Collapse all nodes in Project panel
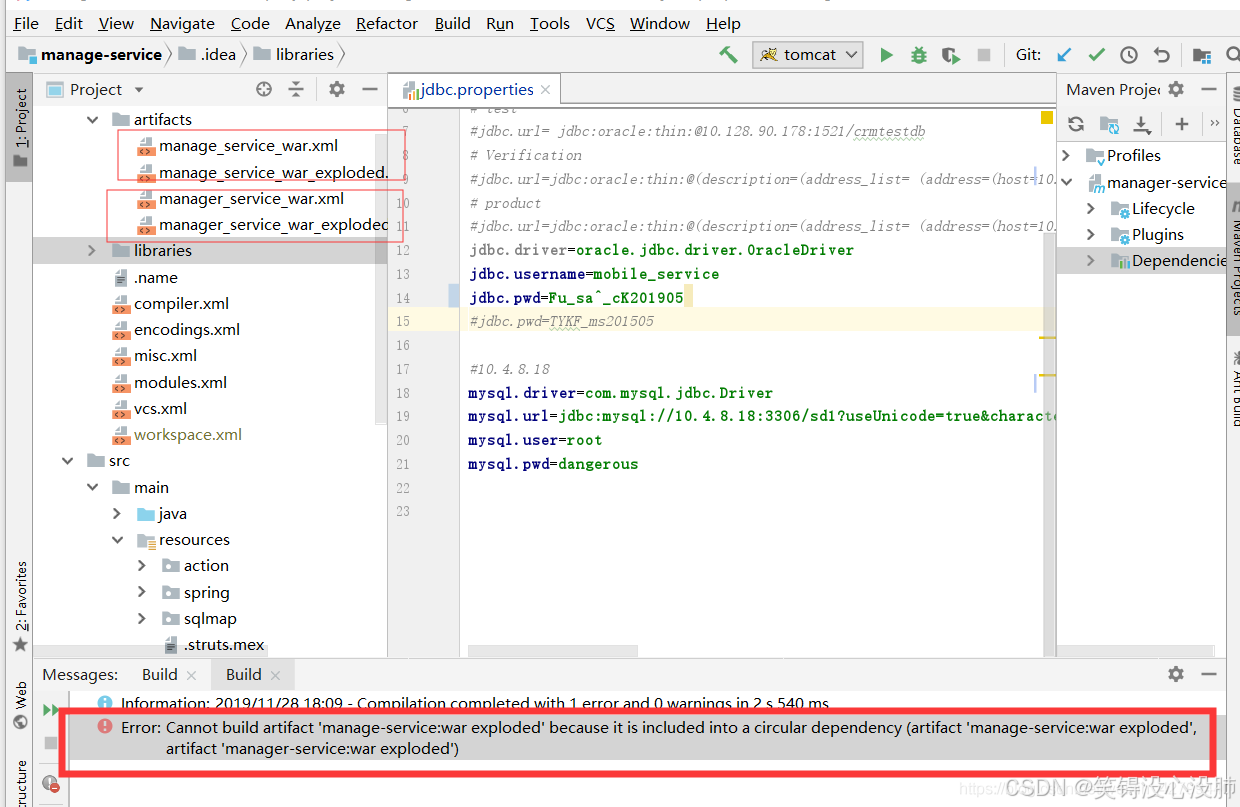The image size is (1240, 807). (296, 89)
